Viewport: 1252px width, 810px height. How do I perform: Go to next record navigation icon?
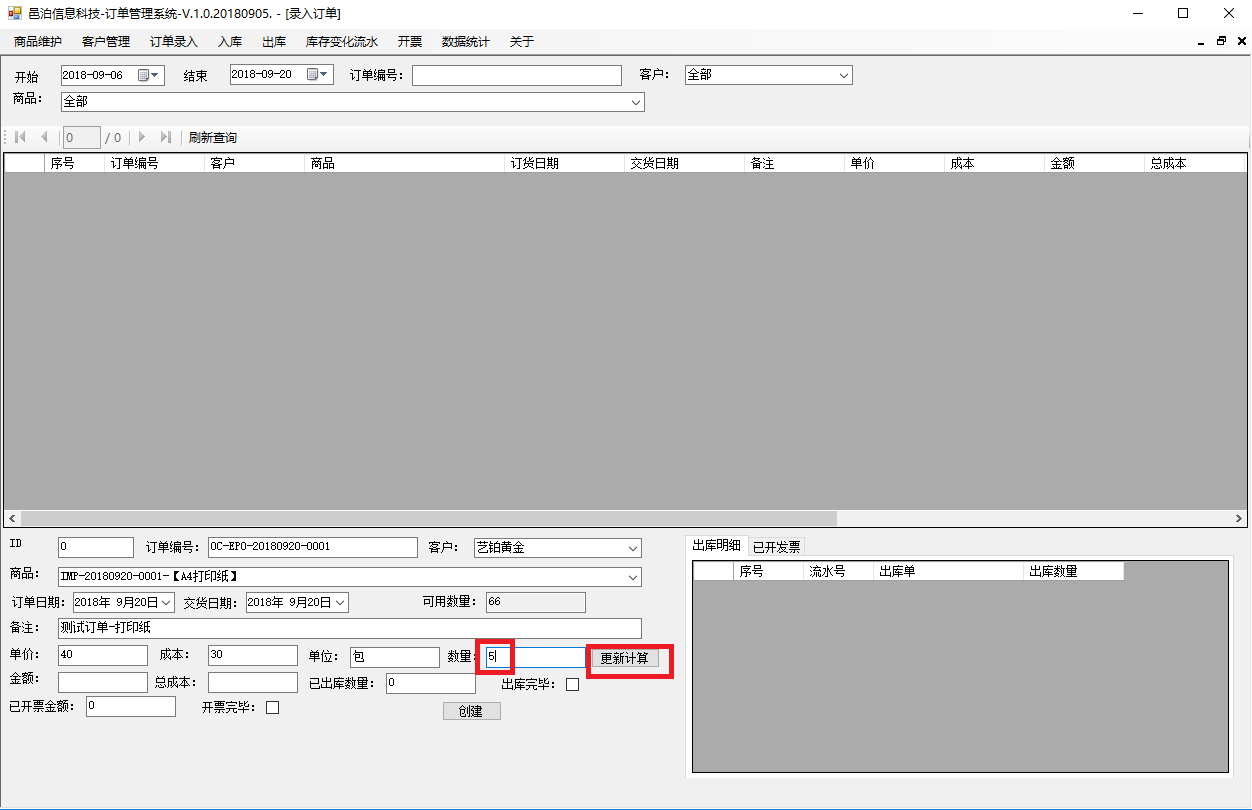coord(142,137)
